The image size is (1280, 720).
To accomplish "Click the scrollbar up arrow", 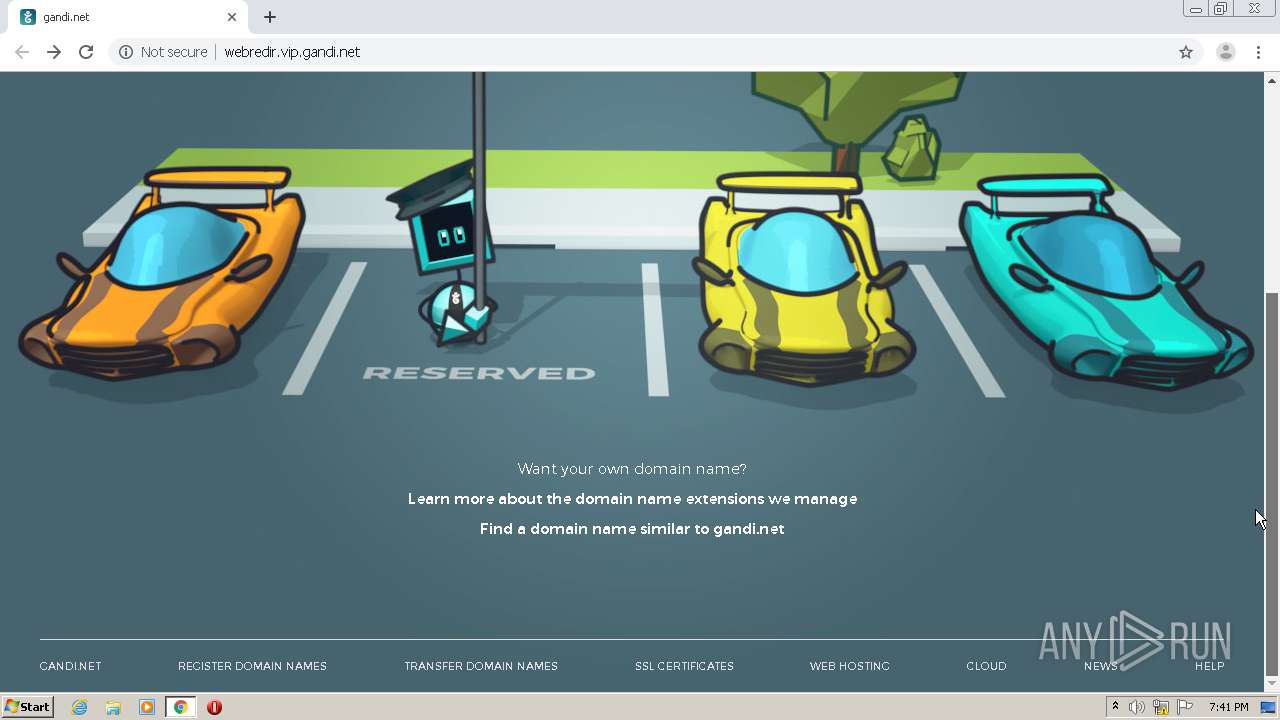I will [x=1272, y=79].
